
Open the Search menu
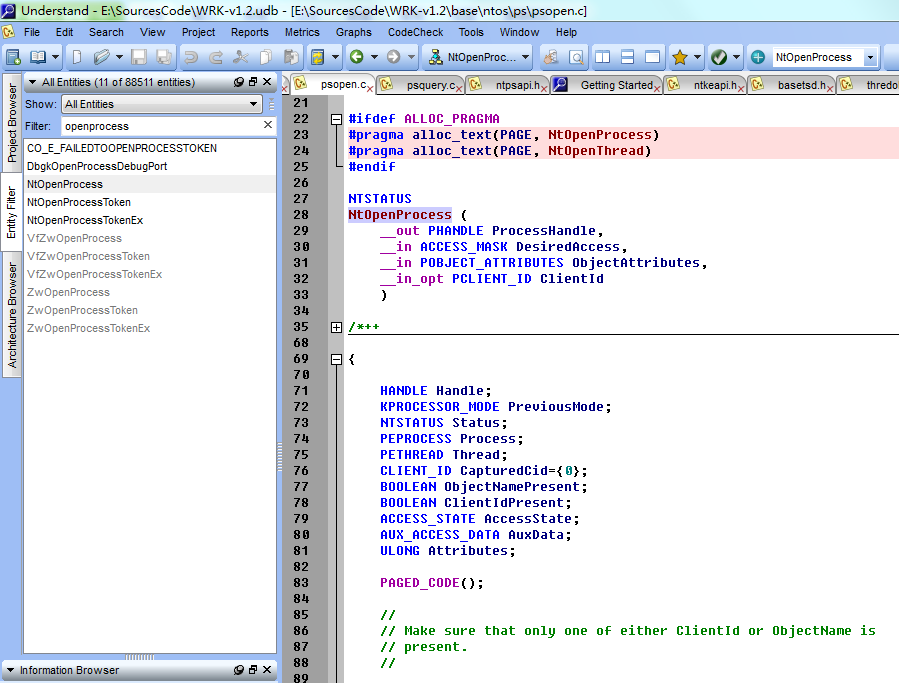(106, 32)
